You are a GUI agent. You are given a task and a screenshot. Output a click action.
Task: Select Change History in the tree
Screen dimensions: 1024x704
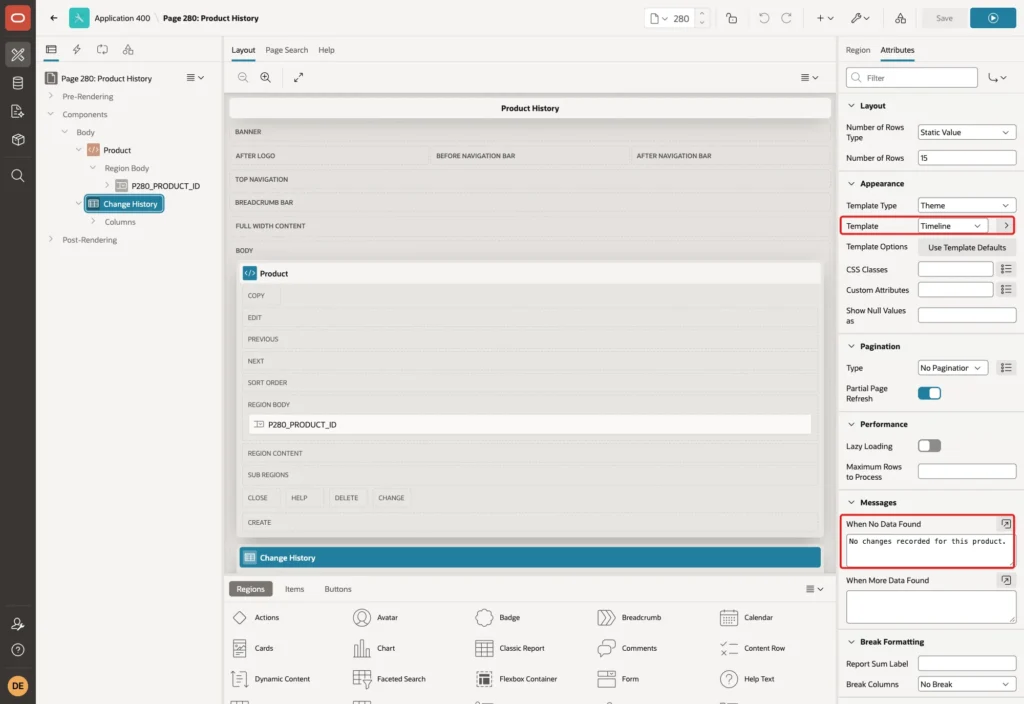point(124,204)
